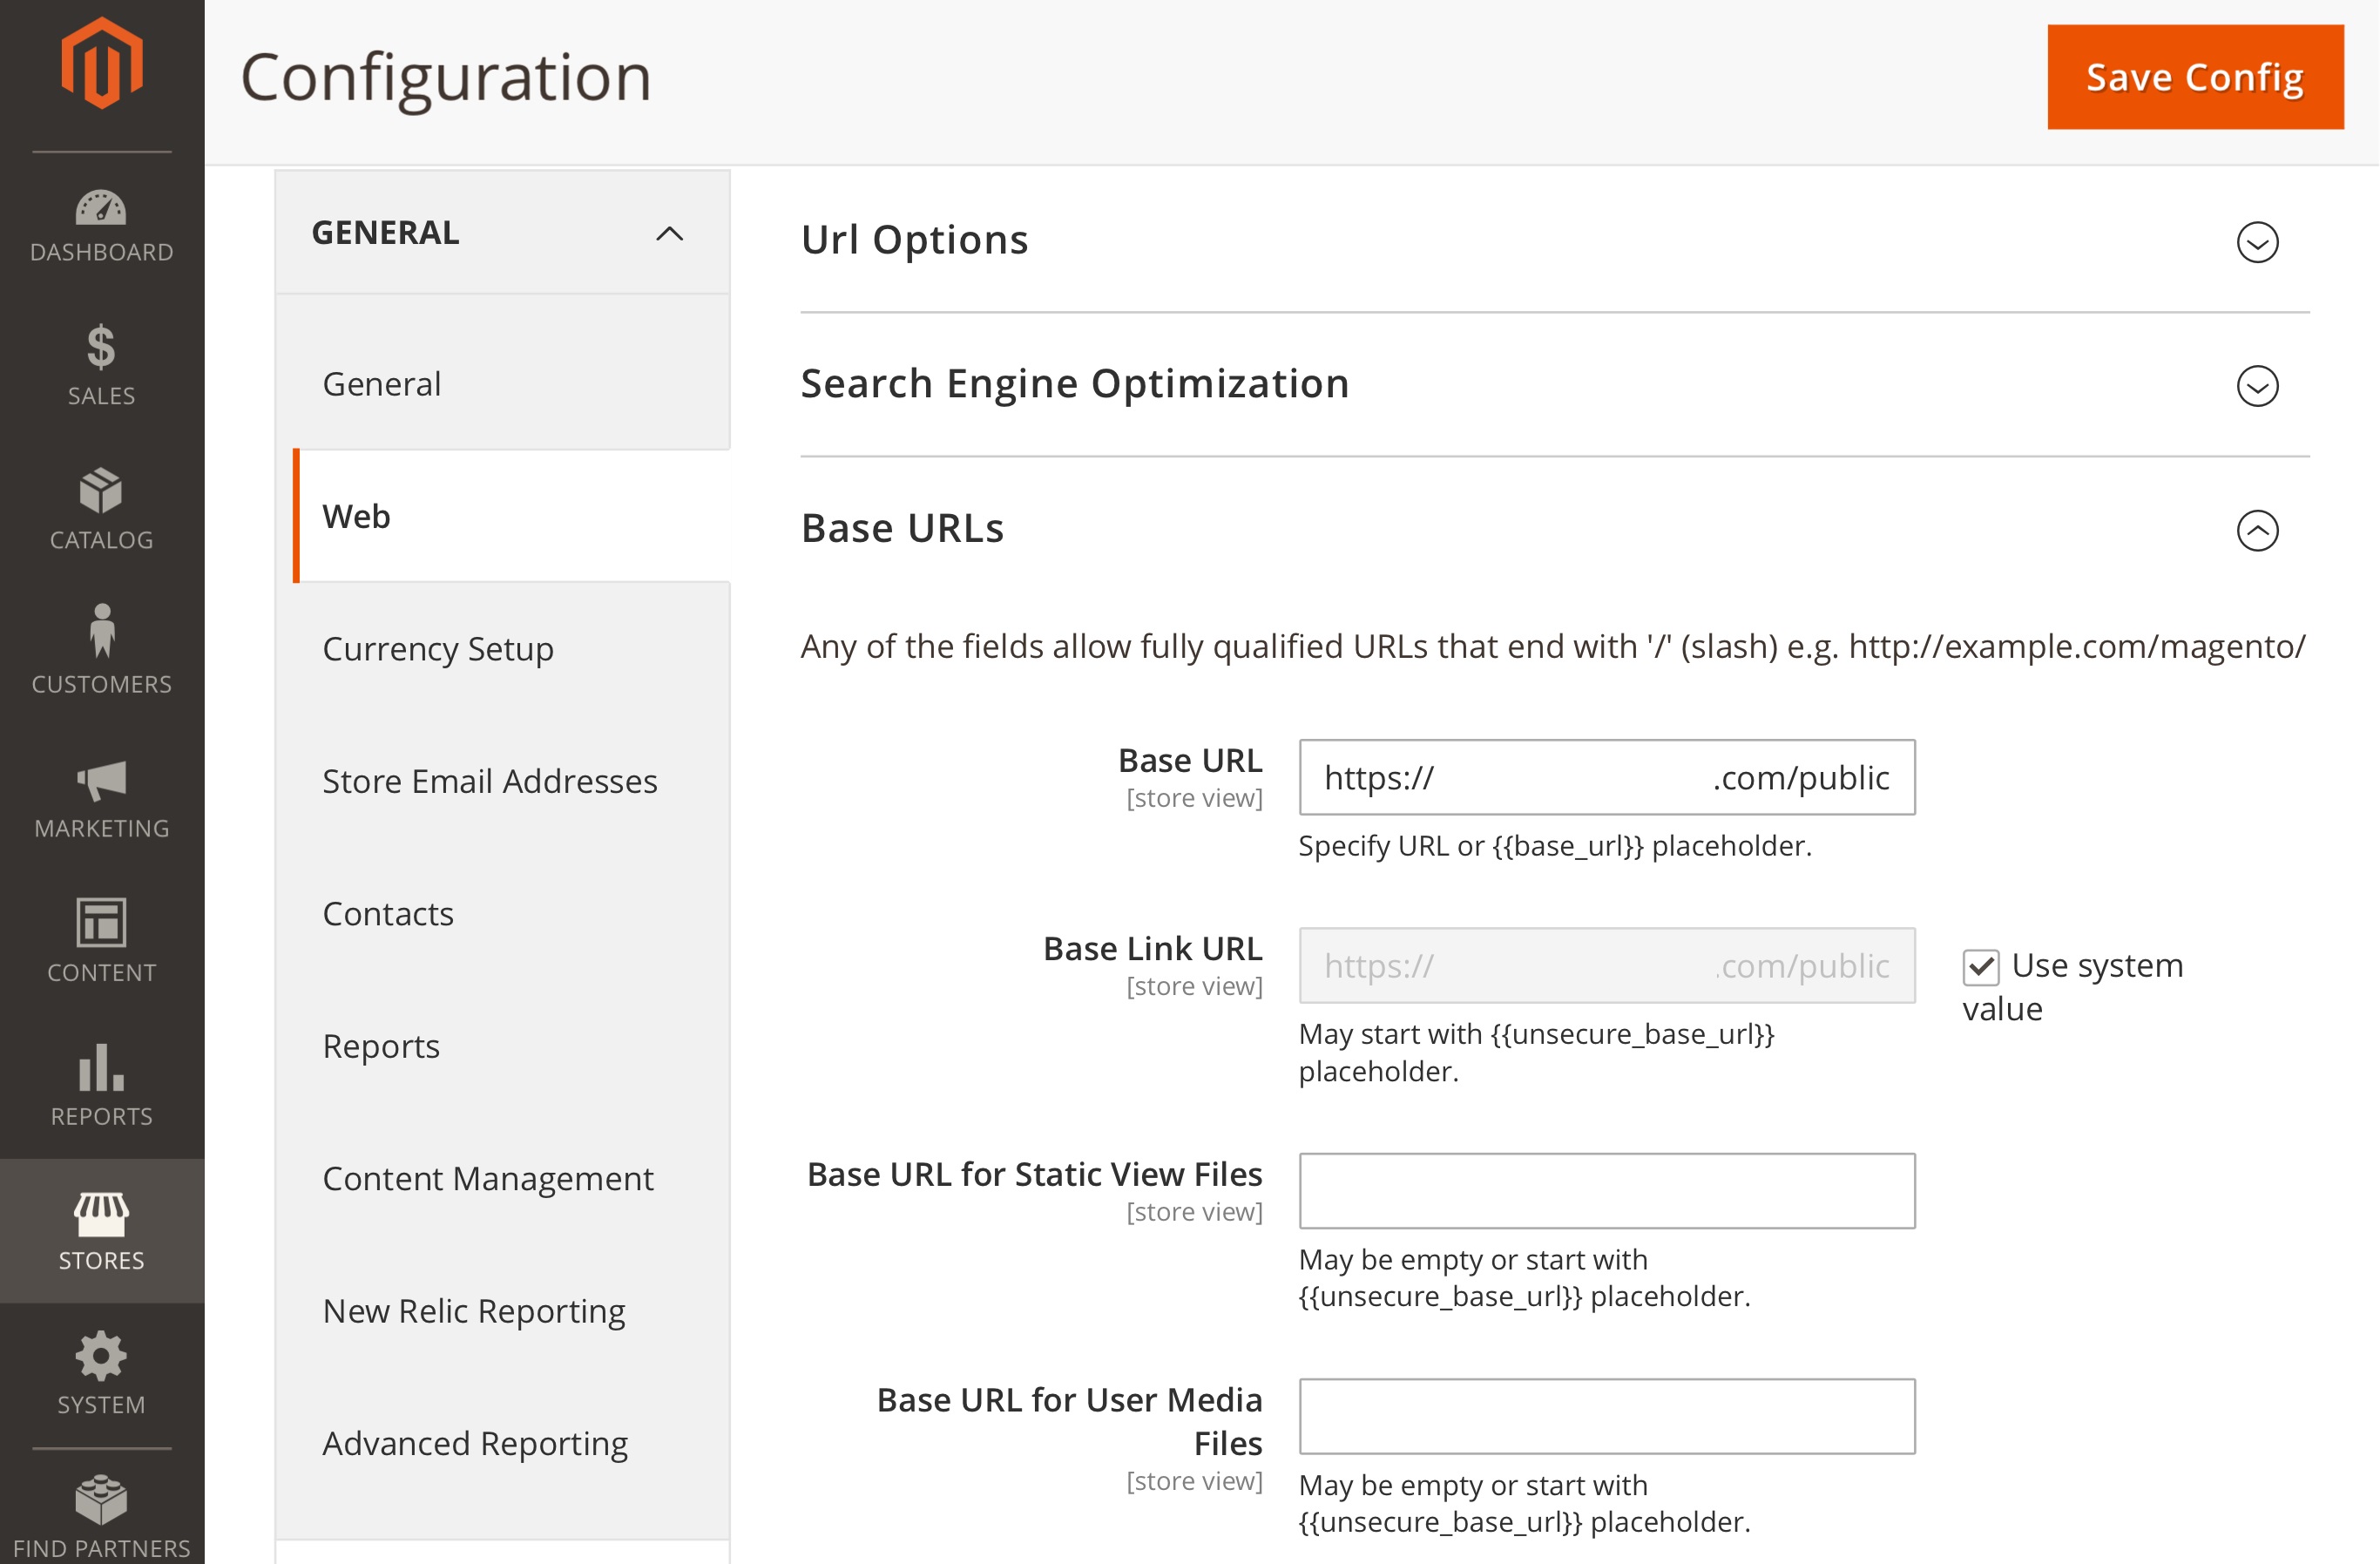Collapse the GENERAL section chevron
The height and width of the screenshot is (1564, 2380).
click(669, 233)
